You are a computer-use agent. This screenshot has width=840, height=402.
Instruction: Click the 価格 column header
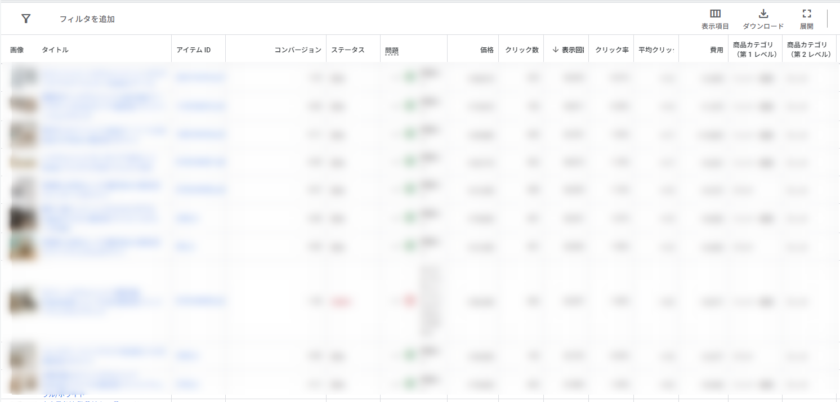point(486,49)
